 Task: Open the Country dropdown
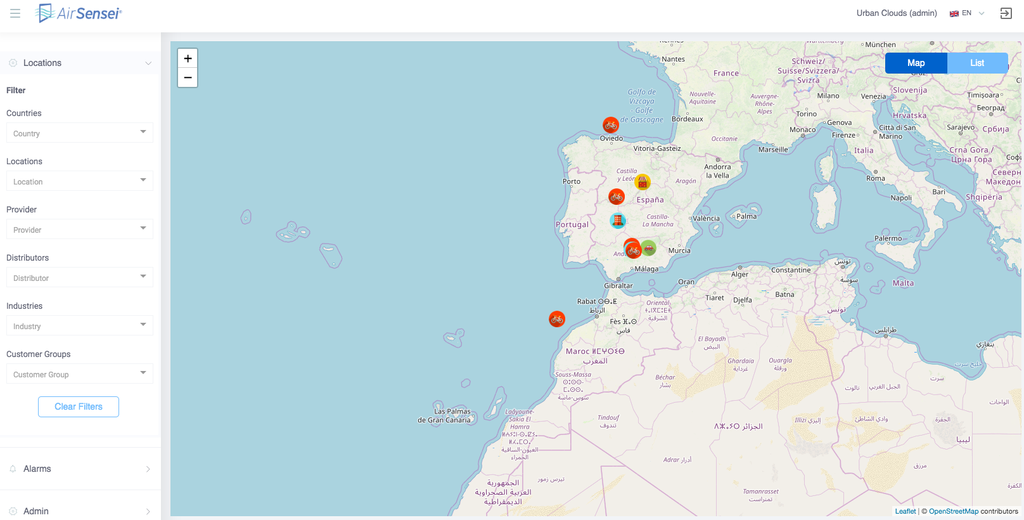(79, 133)
